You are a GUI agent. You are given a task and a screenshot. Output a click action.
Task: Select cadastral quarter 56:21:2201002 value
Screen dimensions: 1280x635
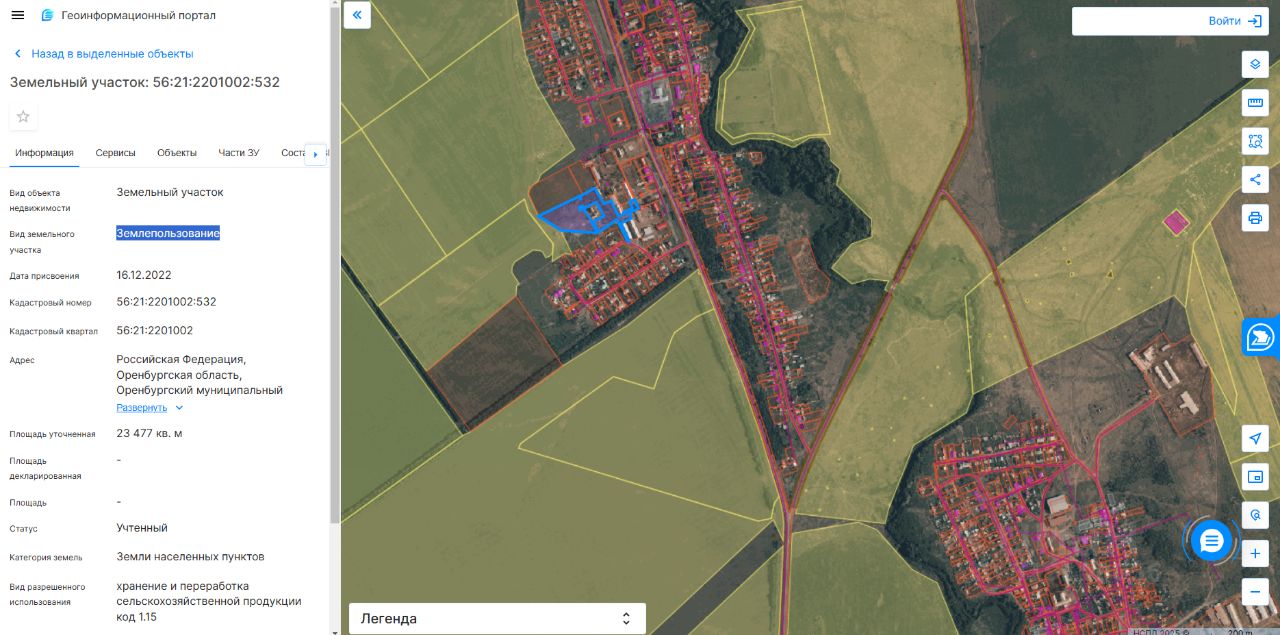155,330
